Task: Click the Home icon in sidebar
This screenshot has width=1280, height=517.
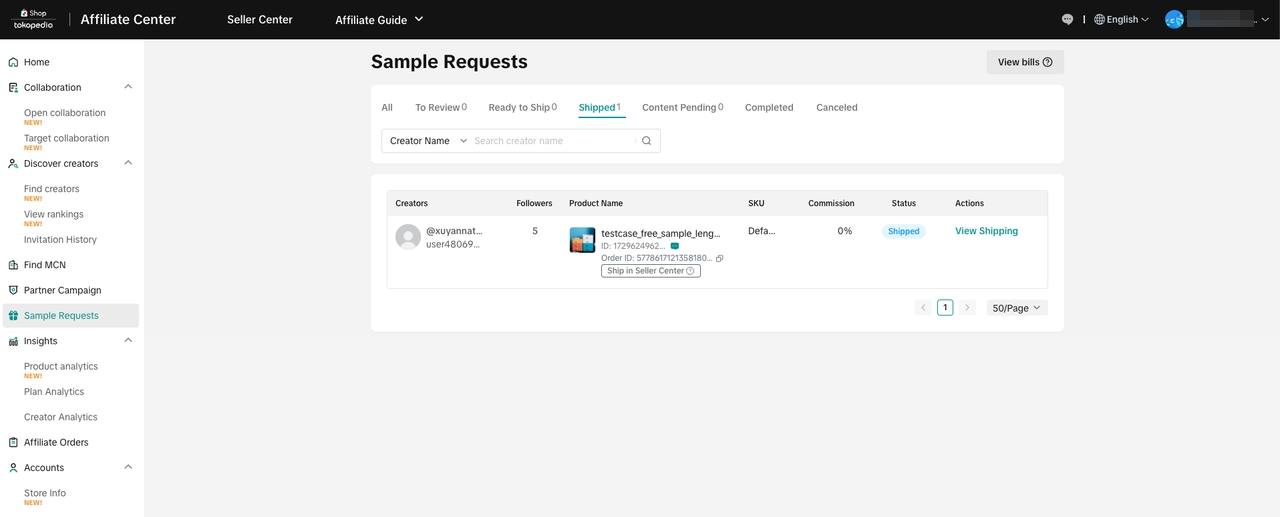Action: (x=13, y=62)
